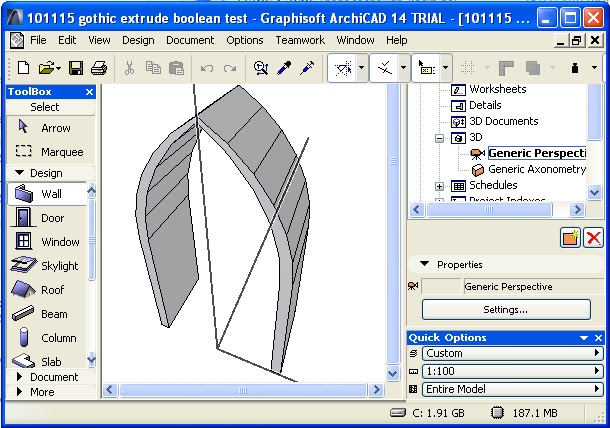The width and height of the screenshot is (610, 428).
Task: Open the special snap dropdown arrow
Action: click(x=403, y=68)
